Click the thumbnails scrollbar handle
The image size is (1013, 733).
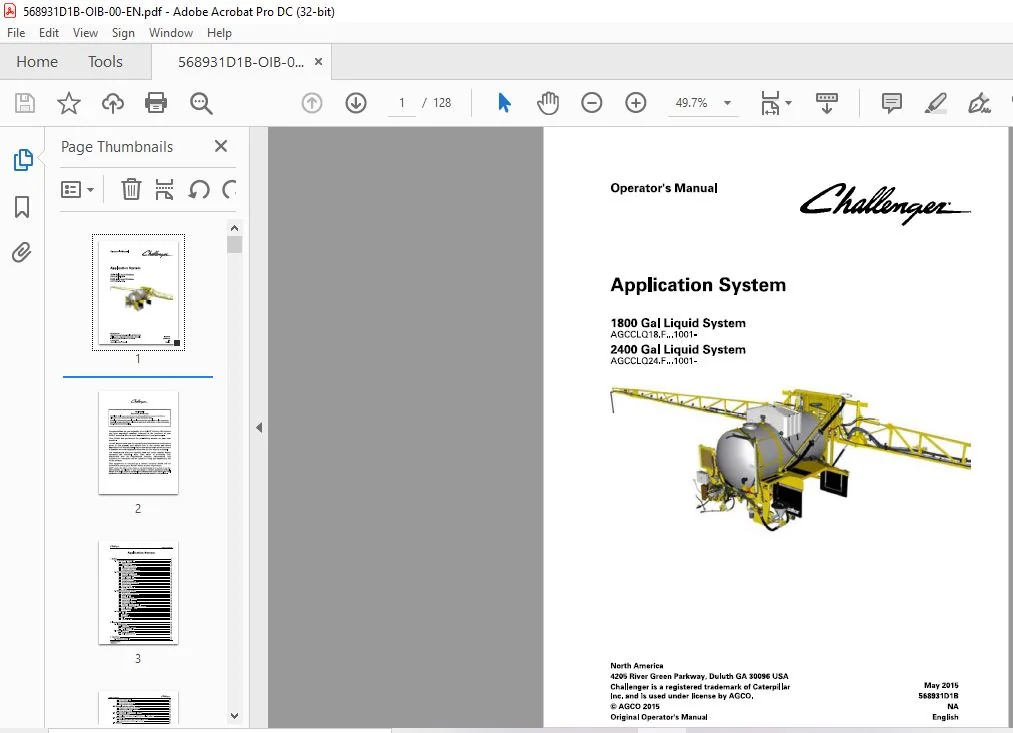(235, 244)
